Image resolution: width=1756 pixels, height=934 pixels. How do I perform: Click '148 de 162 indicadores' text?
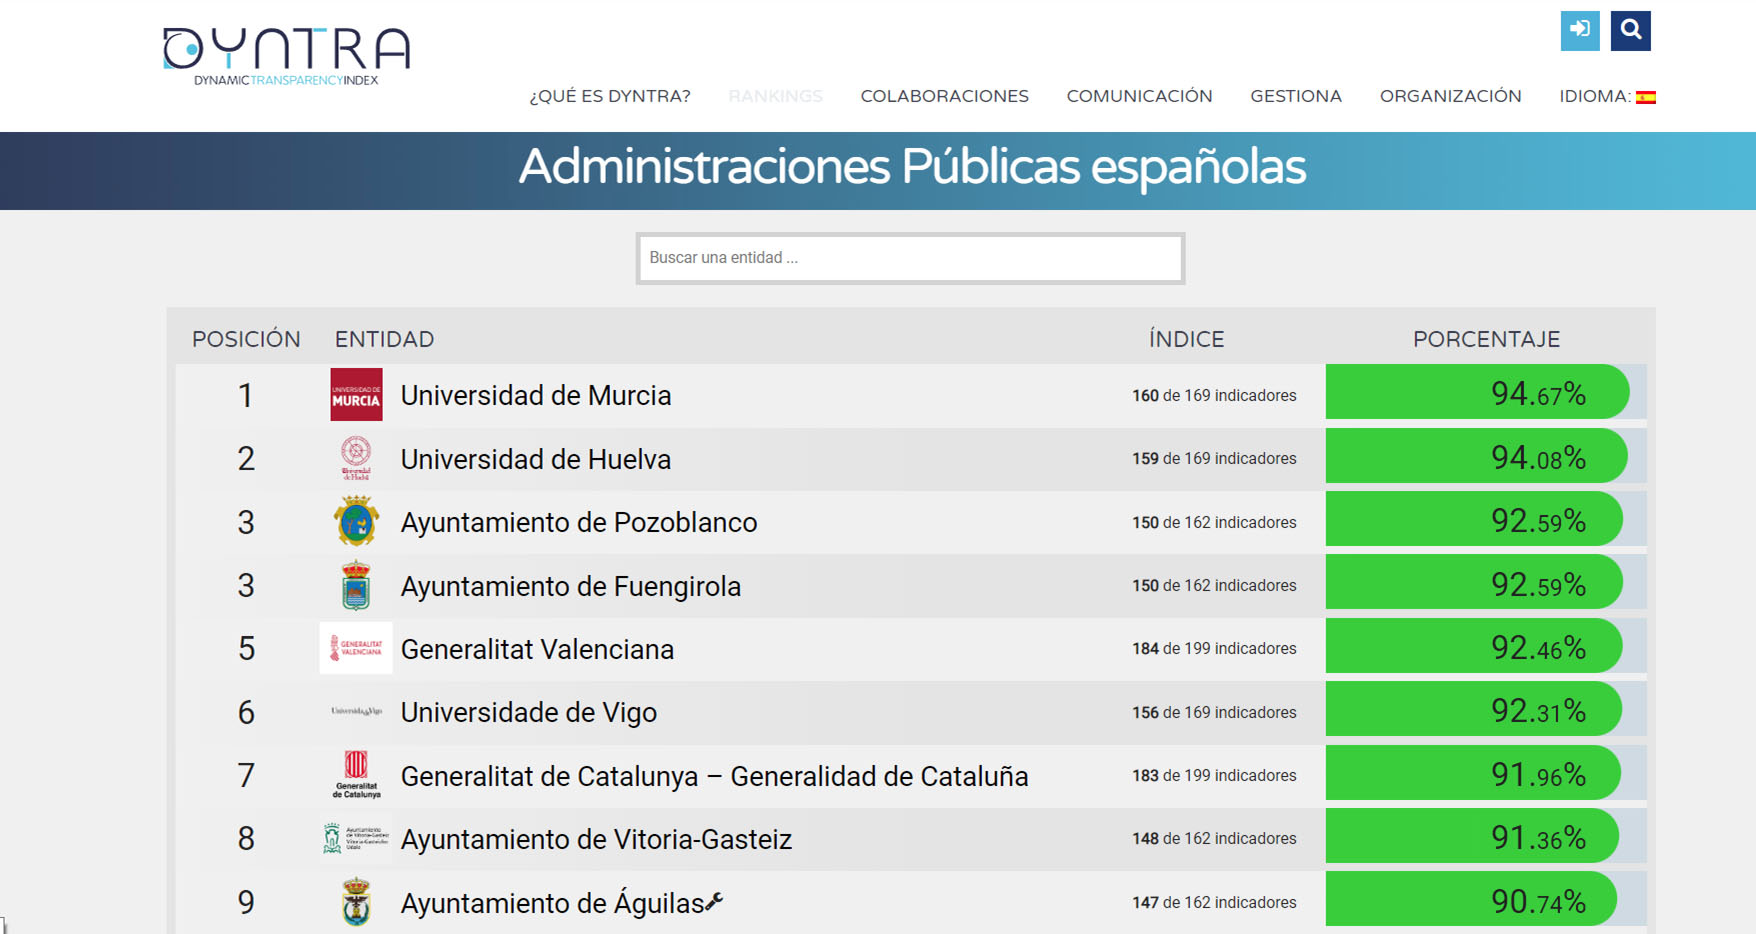tap(1214, 838)
